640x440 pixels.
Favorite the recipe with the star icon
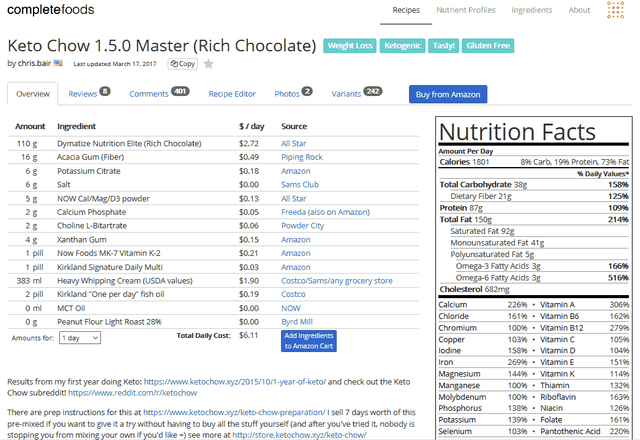point(209,64)
